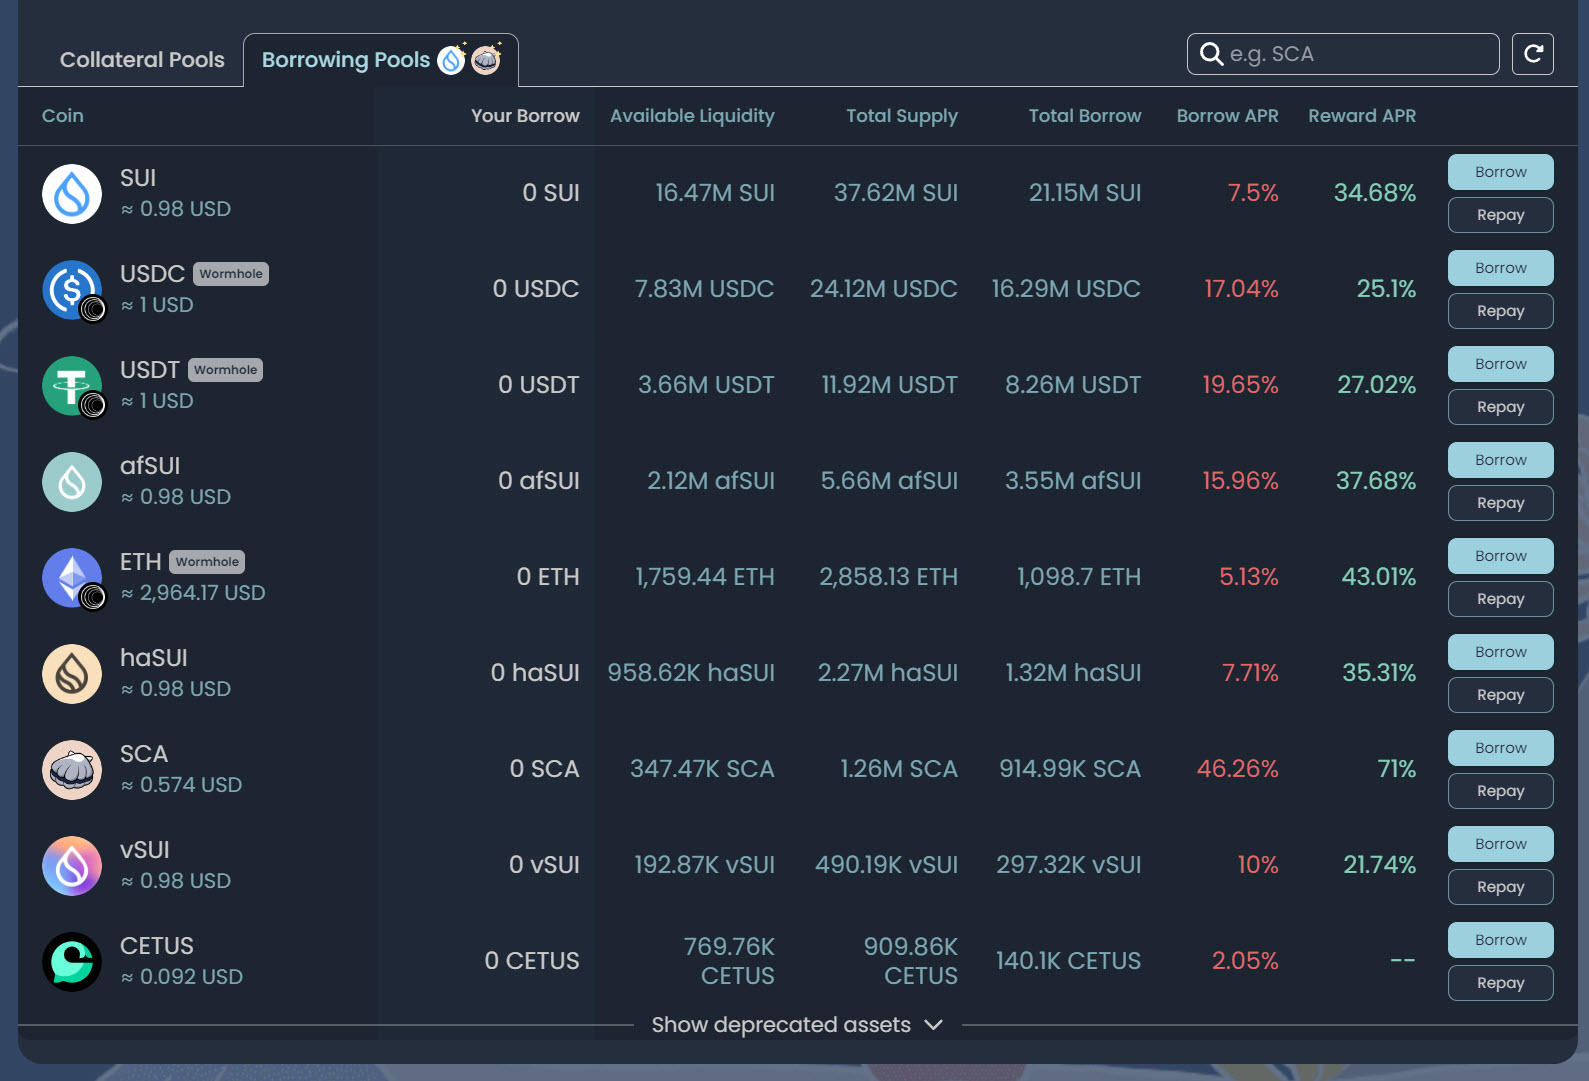Click the Borrow APR column header
1589x1081 pixels.
coord(1227,116)
